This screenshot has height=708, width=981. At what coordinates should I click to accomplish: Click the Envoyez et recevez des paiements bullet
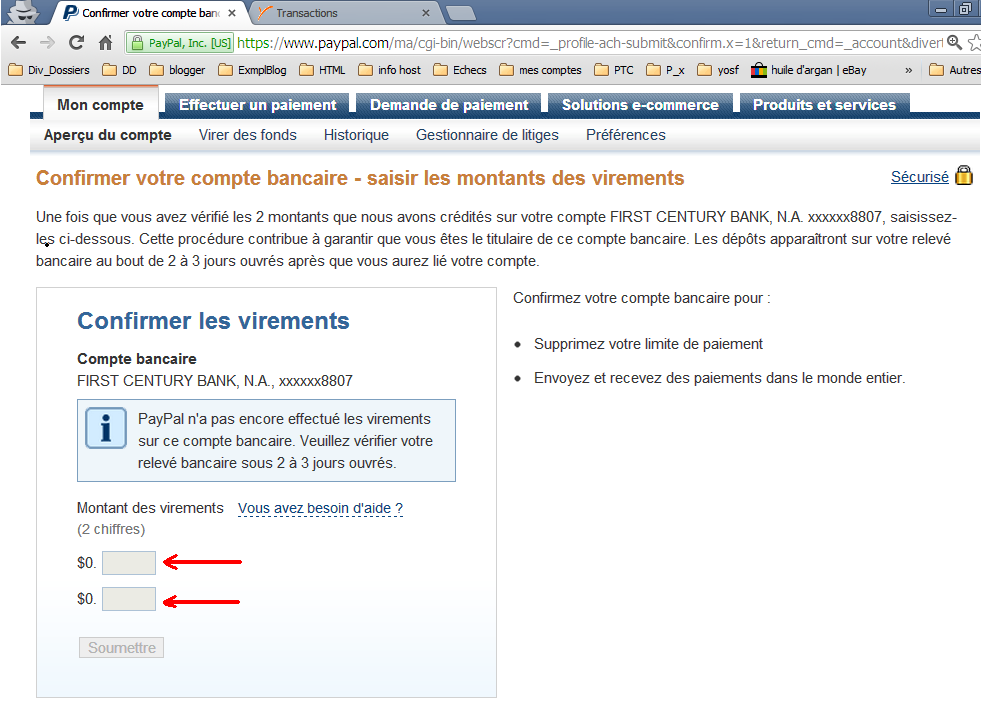coord(719,378)
